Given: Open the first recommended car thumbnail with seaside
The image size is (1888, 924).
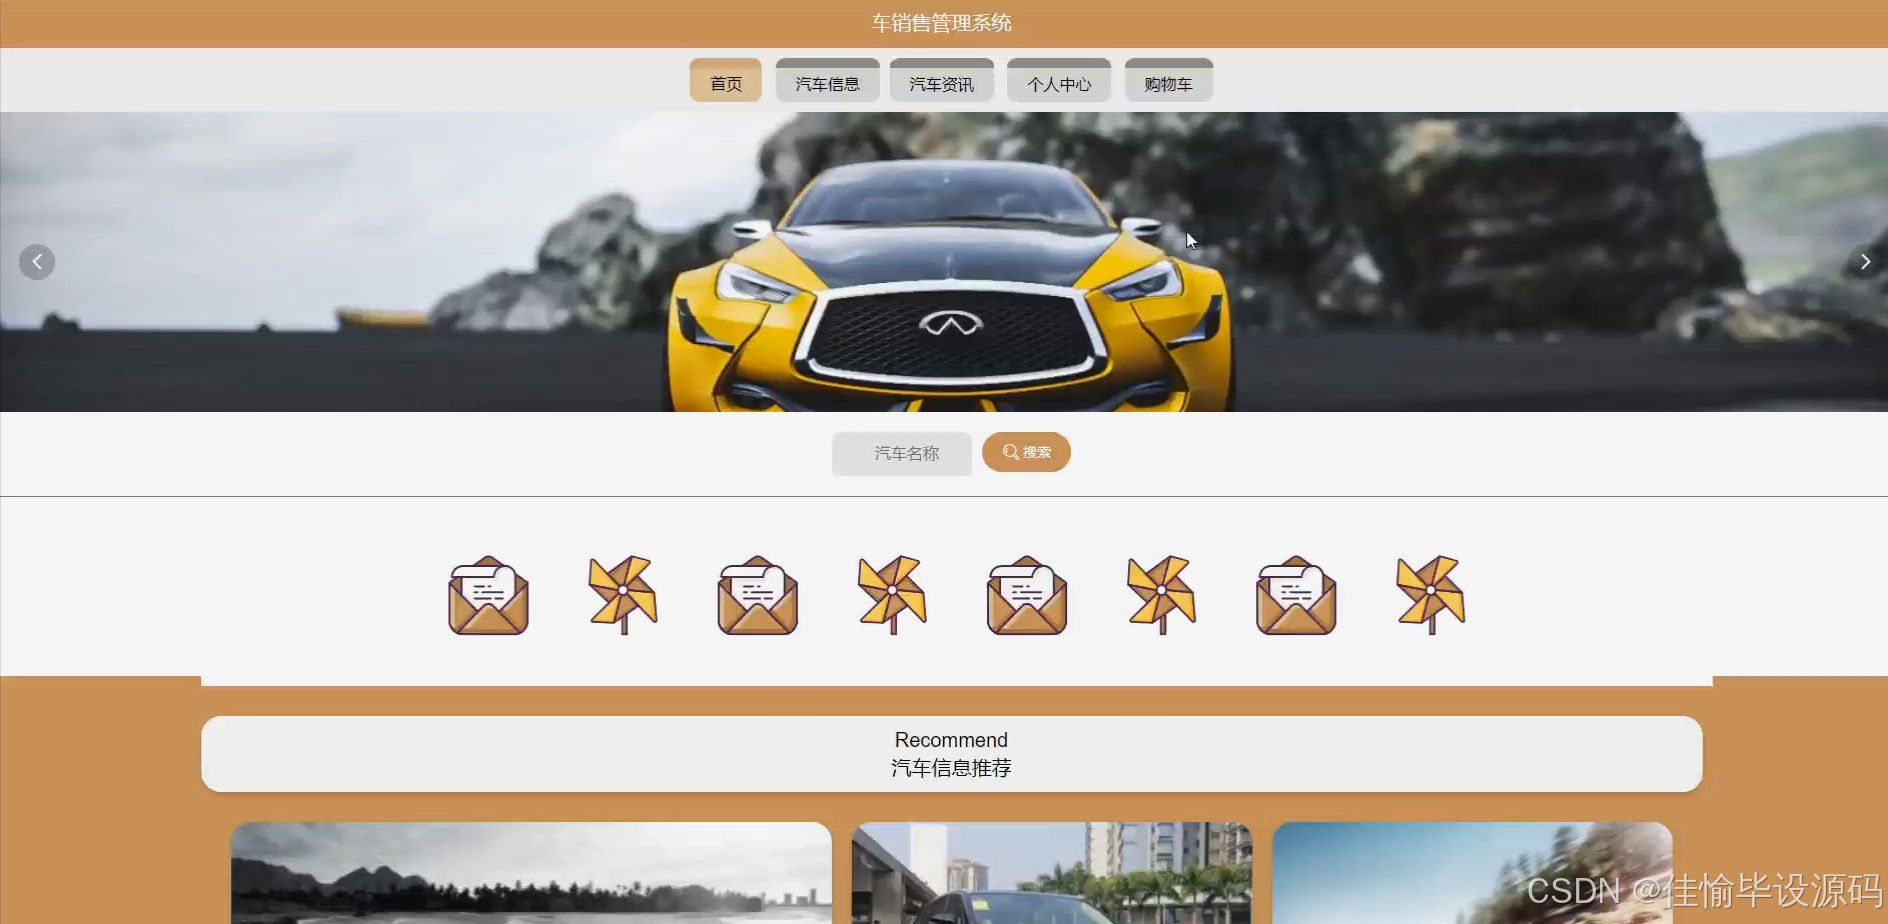Looking at the screenshot, I should pos(531,873).
